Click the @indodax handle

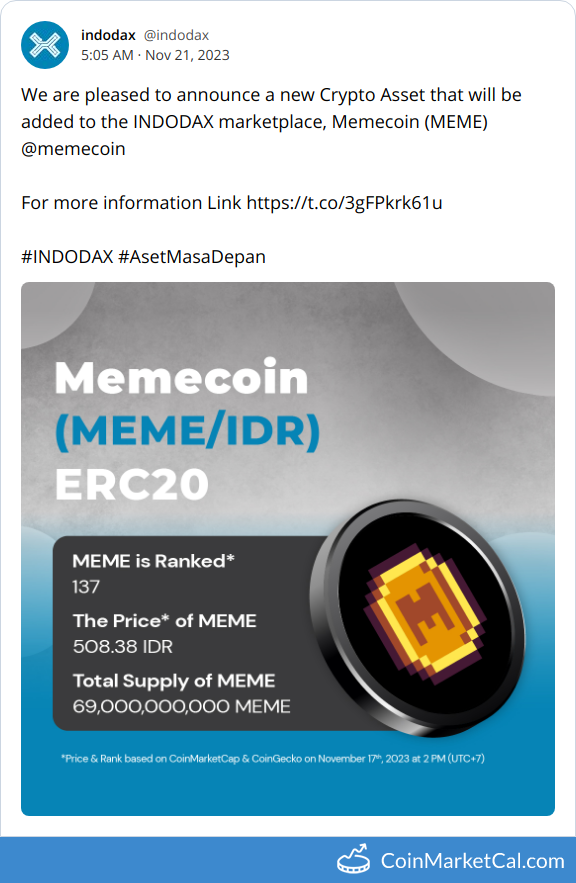click(176, 35)
